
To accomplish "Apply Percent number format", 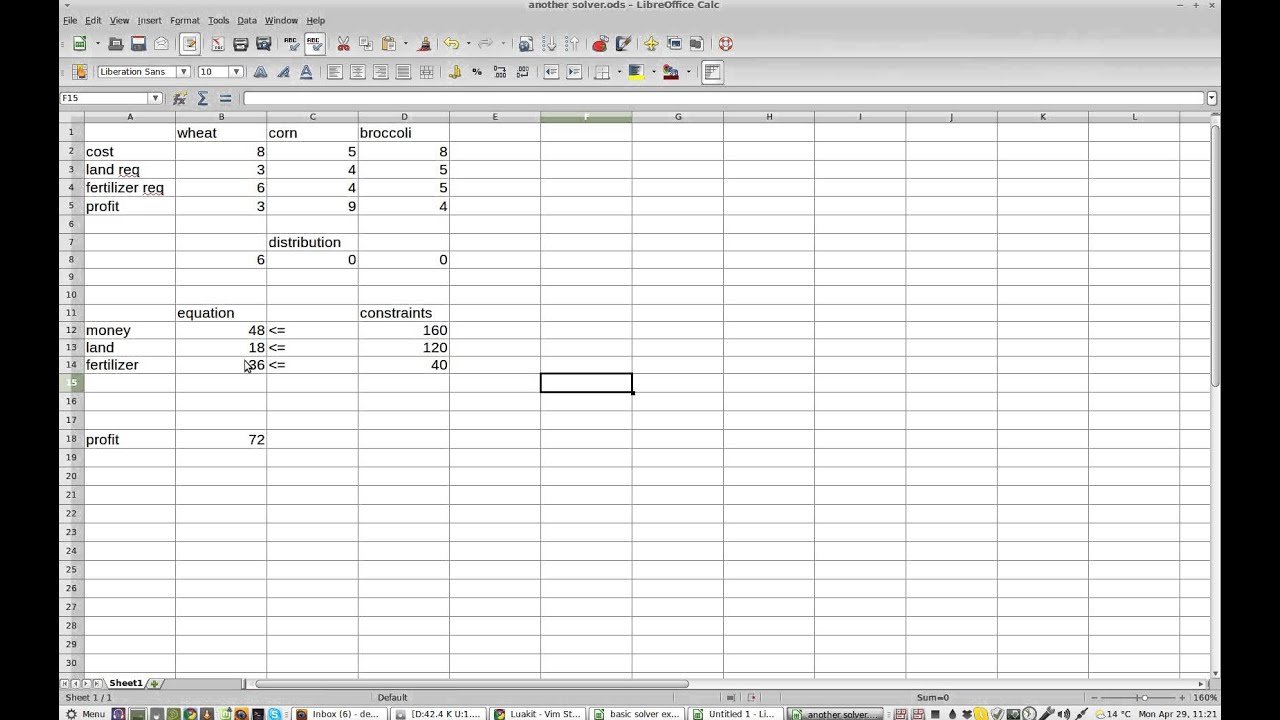I will (477, 72).
